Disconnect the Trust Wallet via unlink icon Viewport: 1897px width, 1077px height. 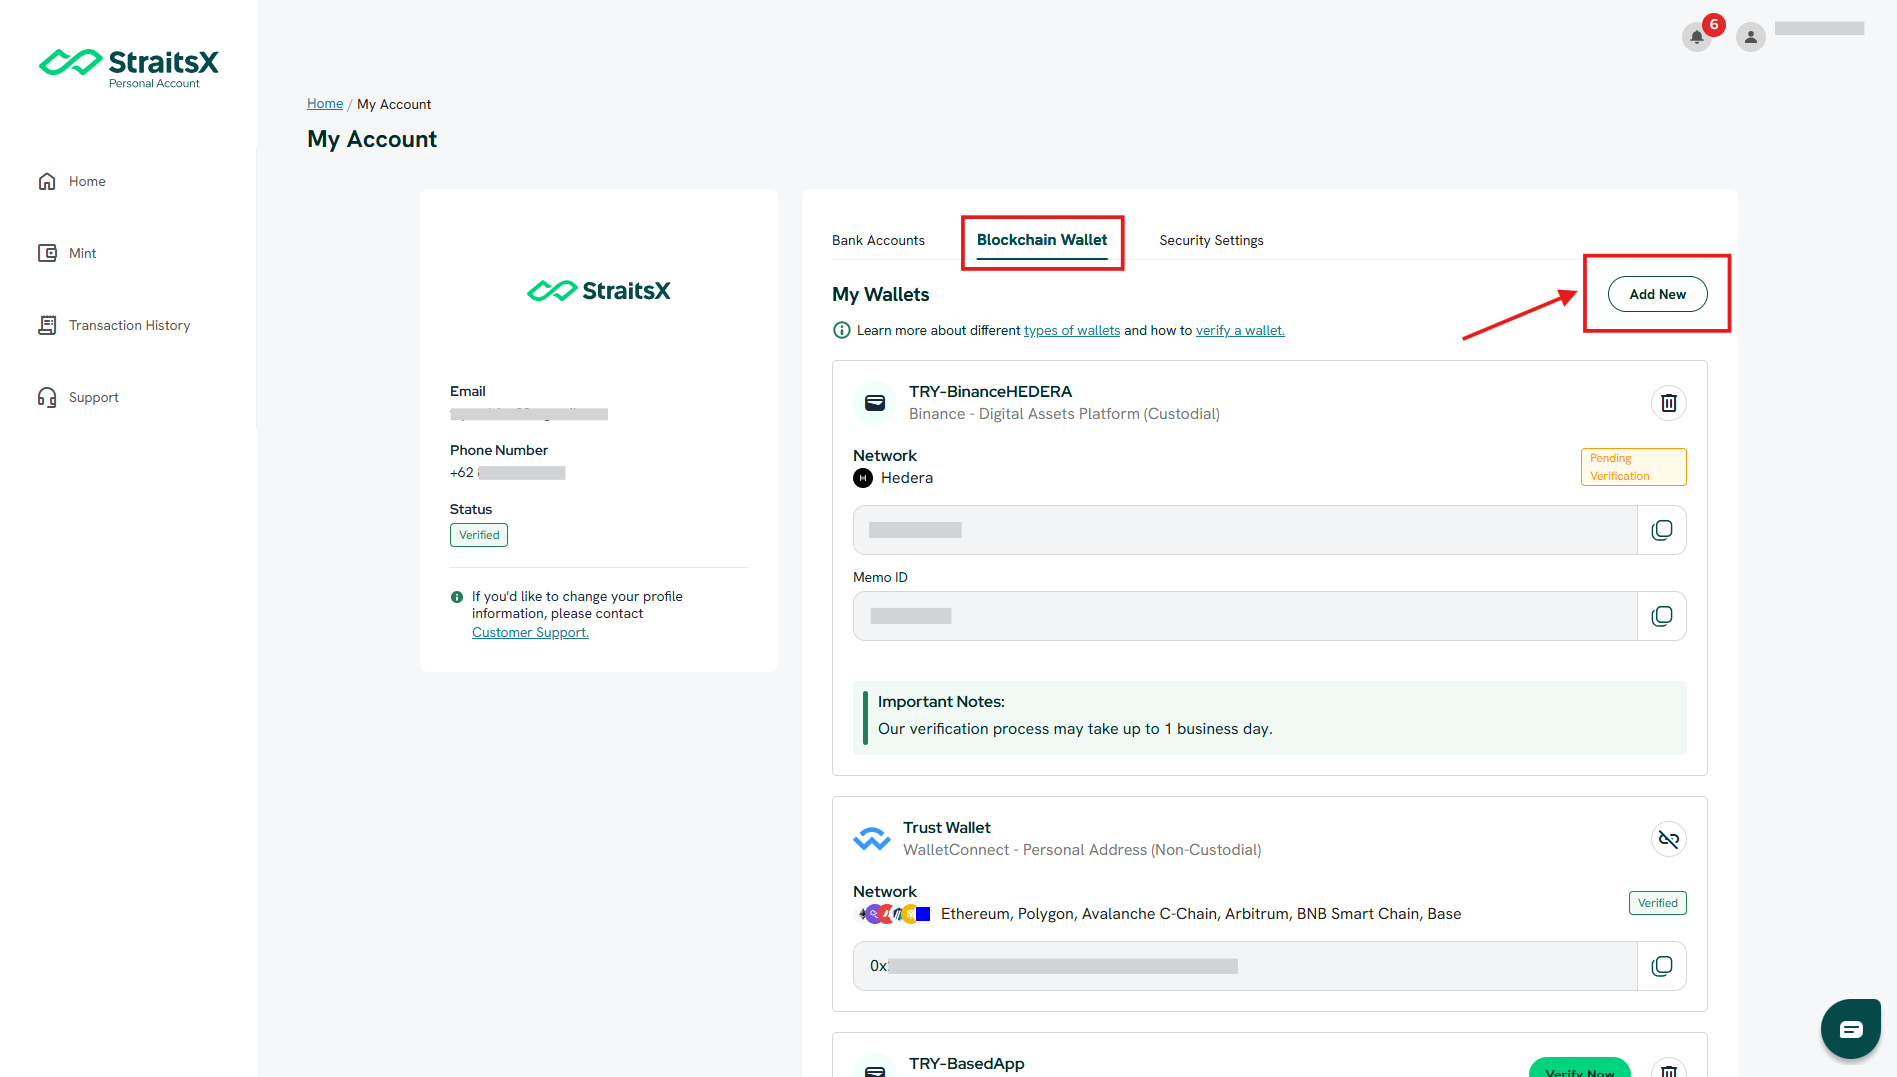[1668, 839]
